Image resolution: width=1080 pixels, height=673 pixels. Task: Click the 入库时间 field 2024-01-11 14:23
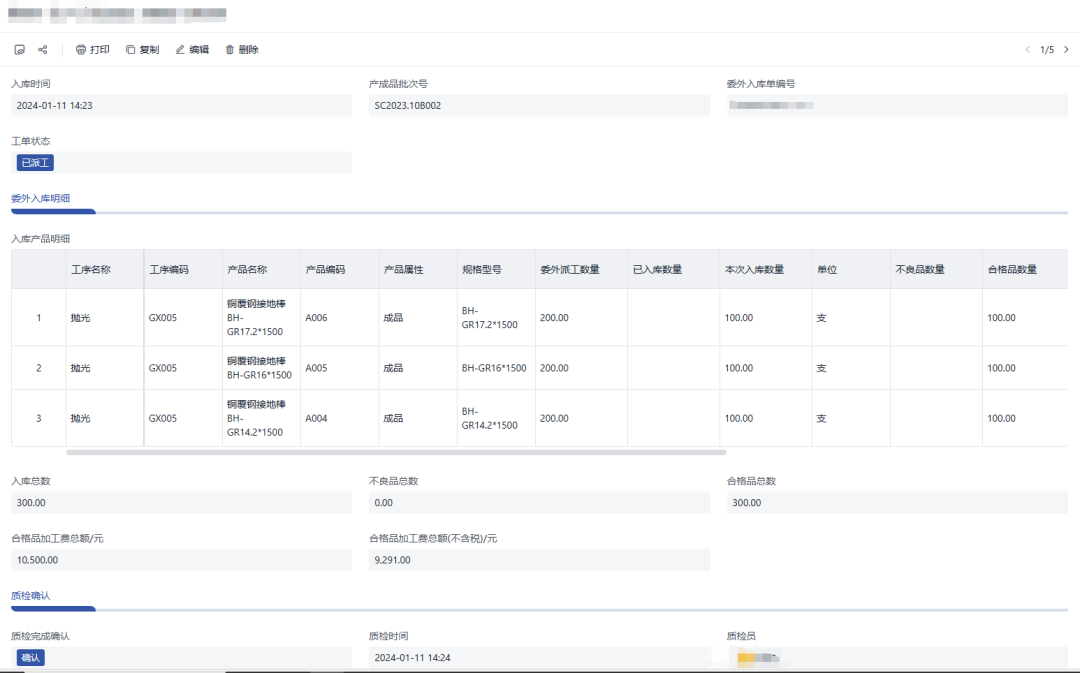tap(180, 106)
